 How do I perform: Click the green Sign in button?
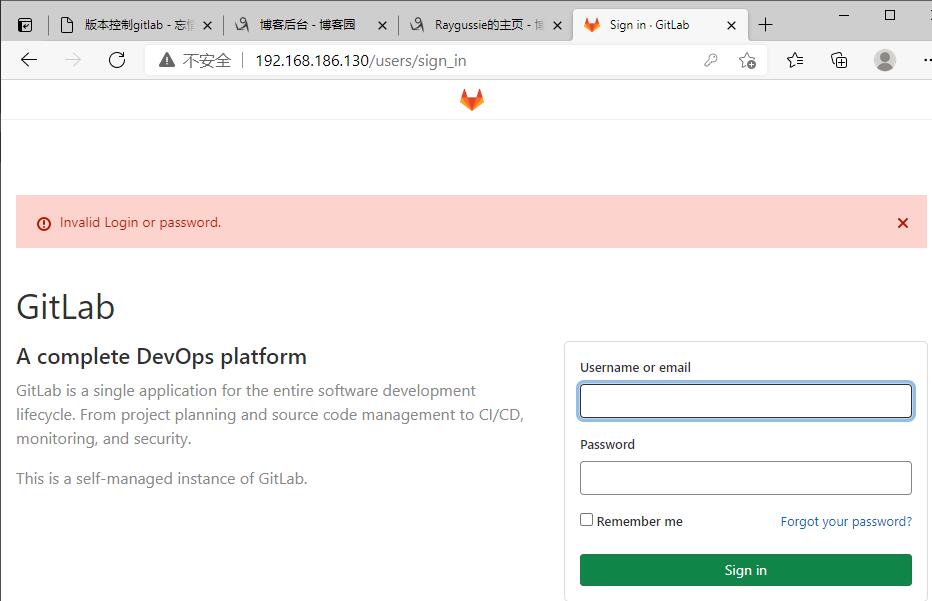[745, 570]
